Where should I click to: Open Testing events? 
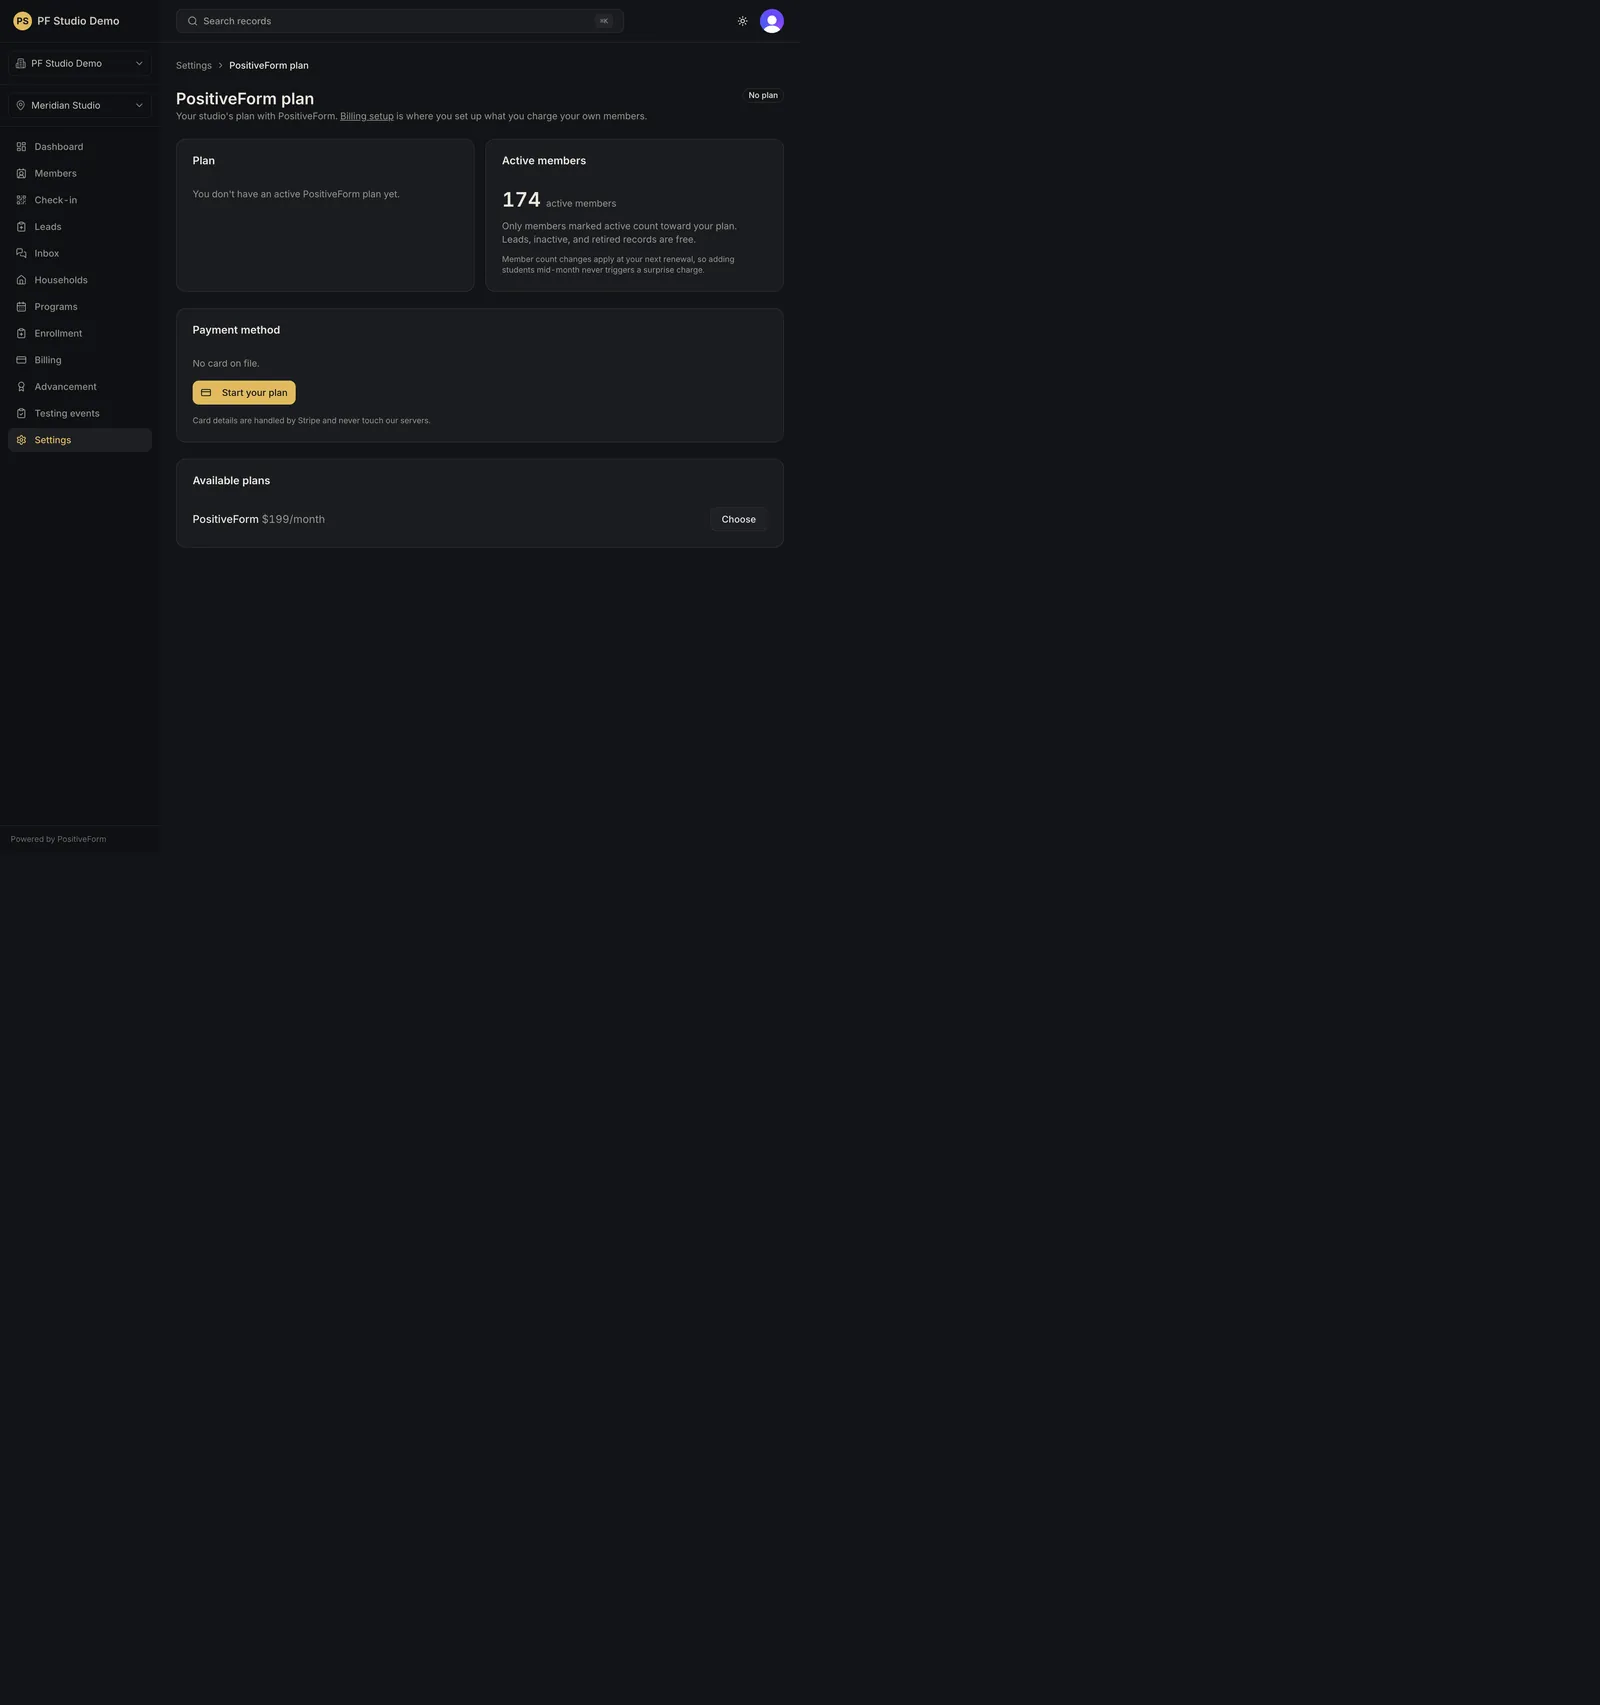point(80,414)
